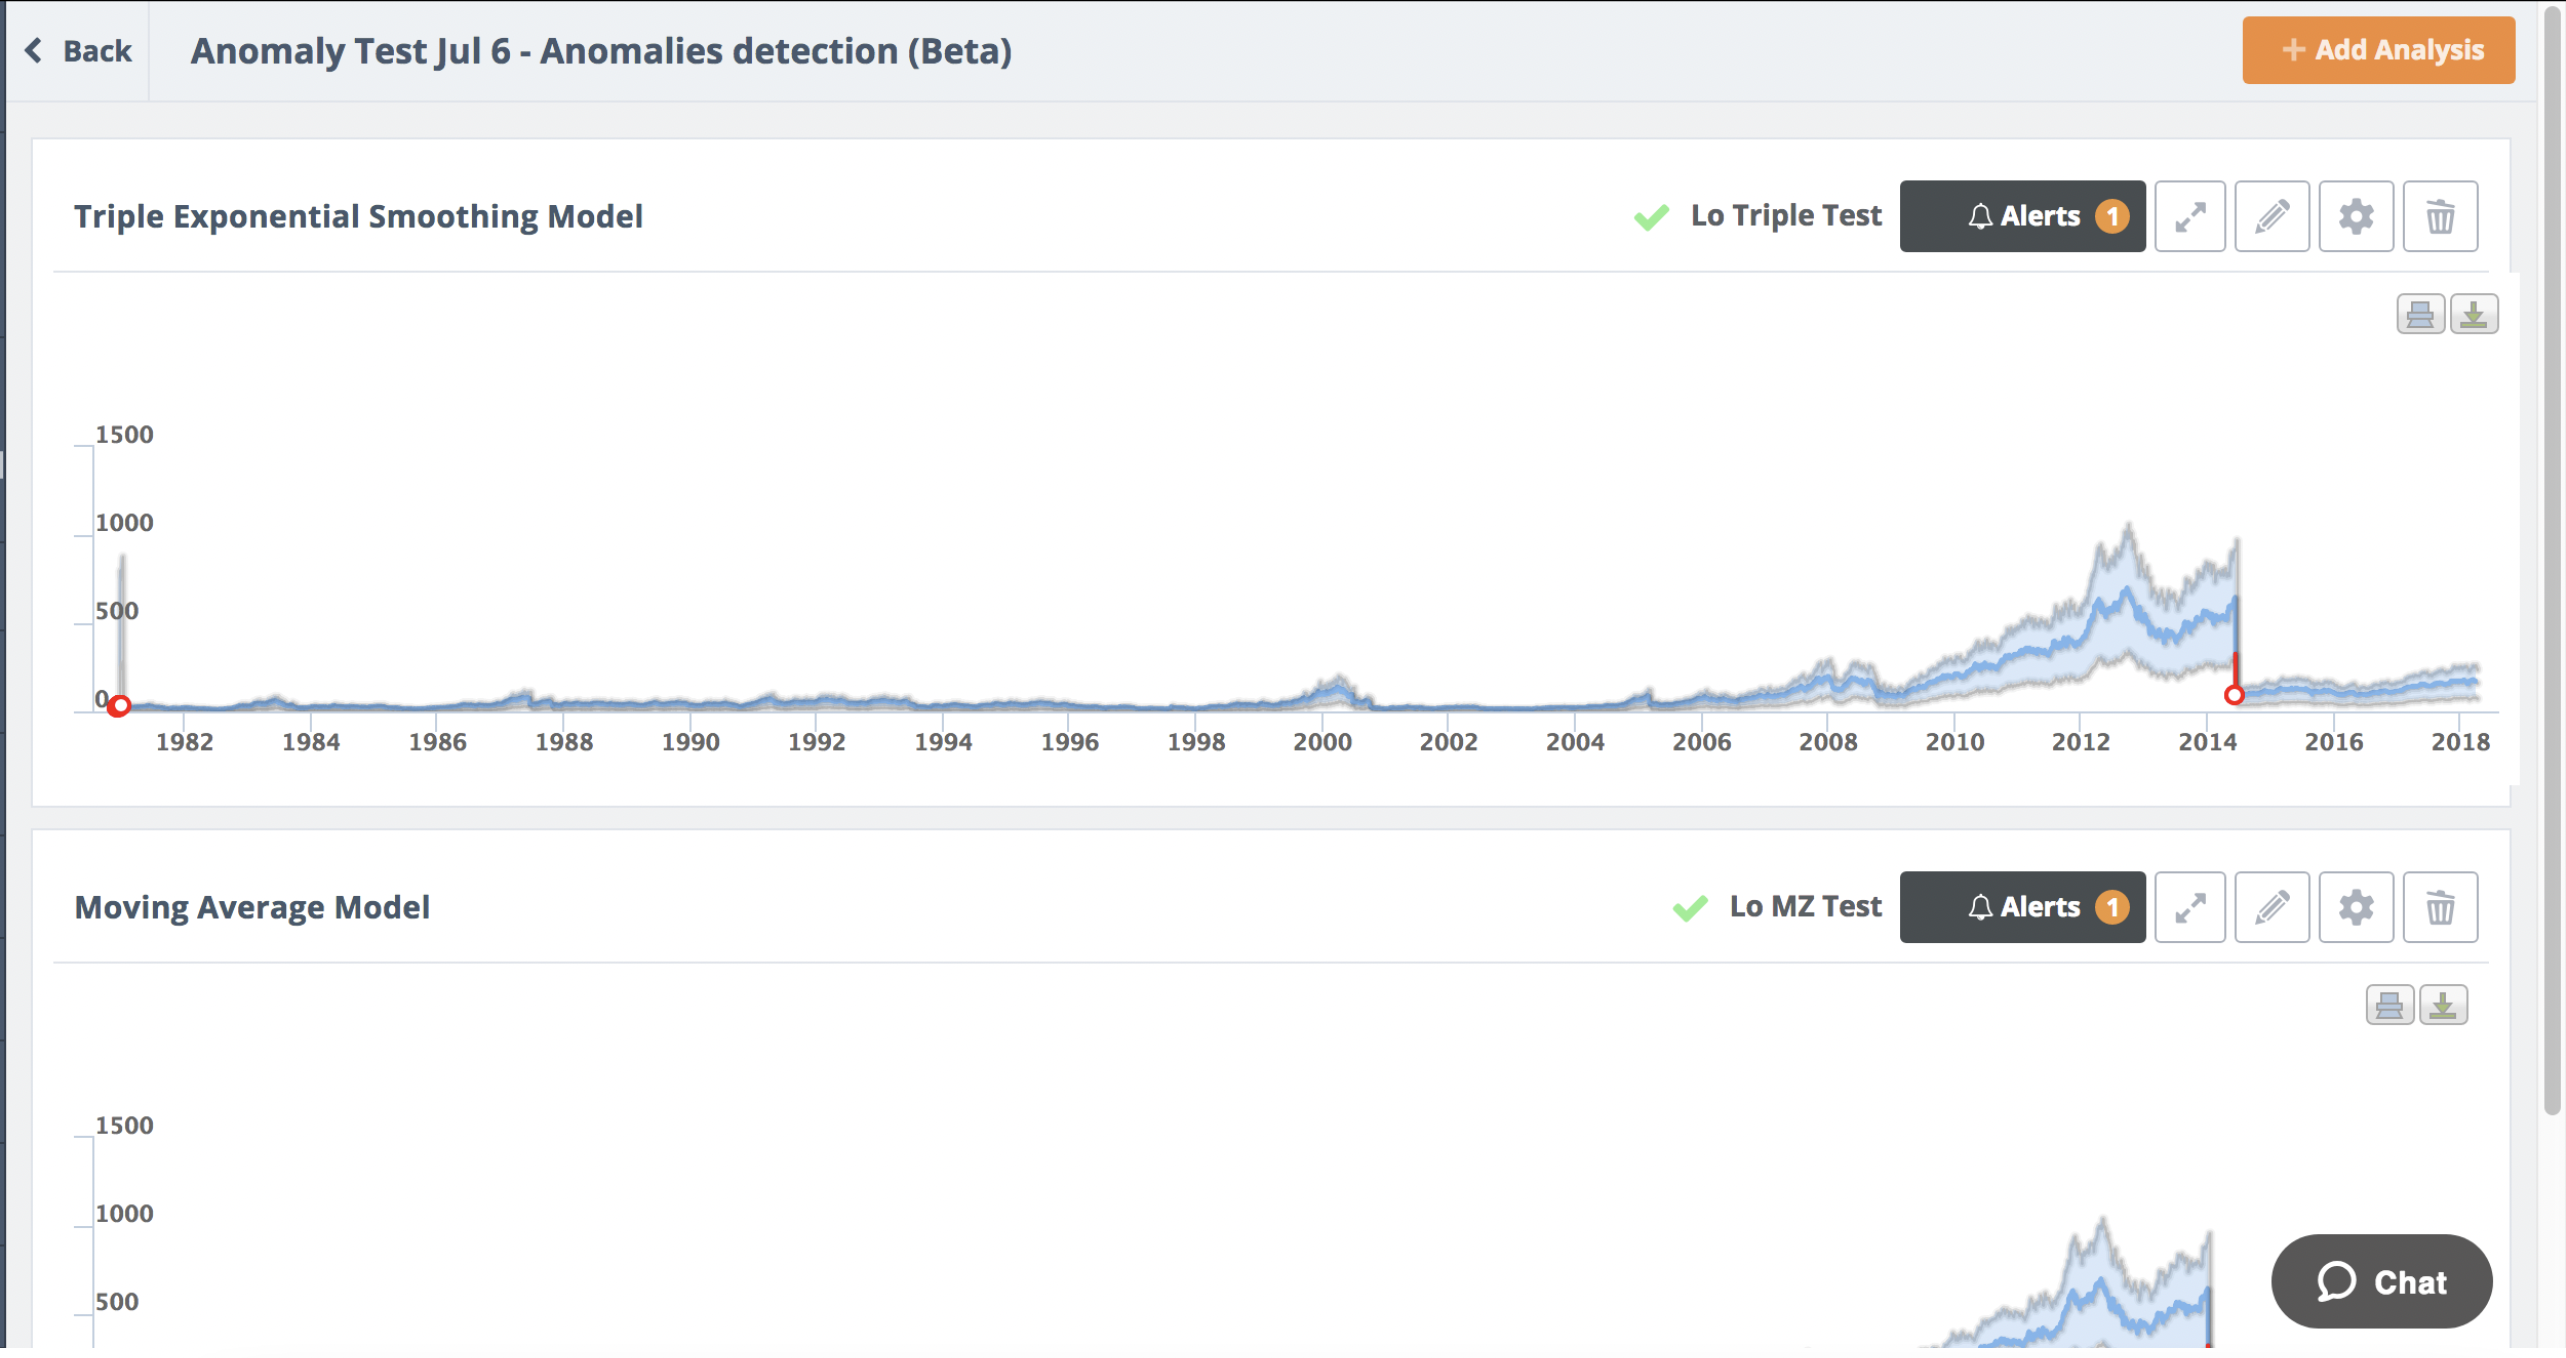Edit the Triple Exponential Smoothing analysis
This screenshot has width=2566, height=1358.
coord(2271,216)
